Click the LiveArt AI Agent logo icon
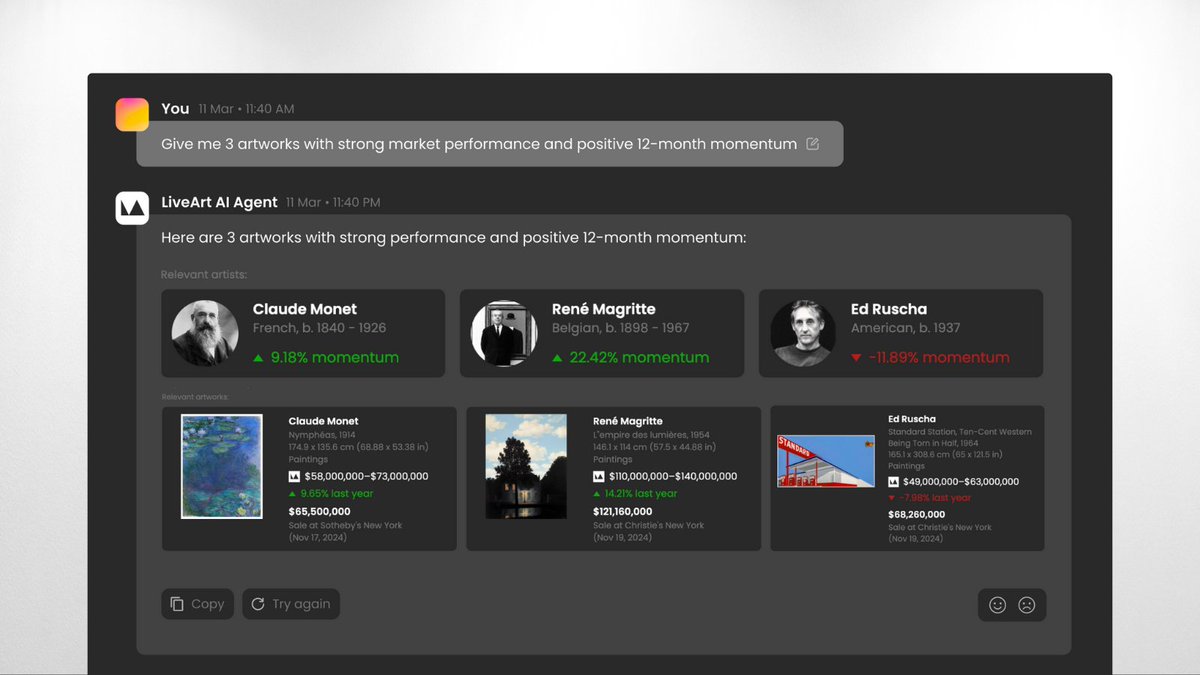1200x675 pixels. click(132, 208)
